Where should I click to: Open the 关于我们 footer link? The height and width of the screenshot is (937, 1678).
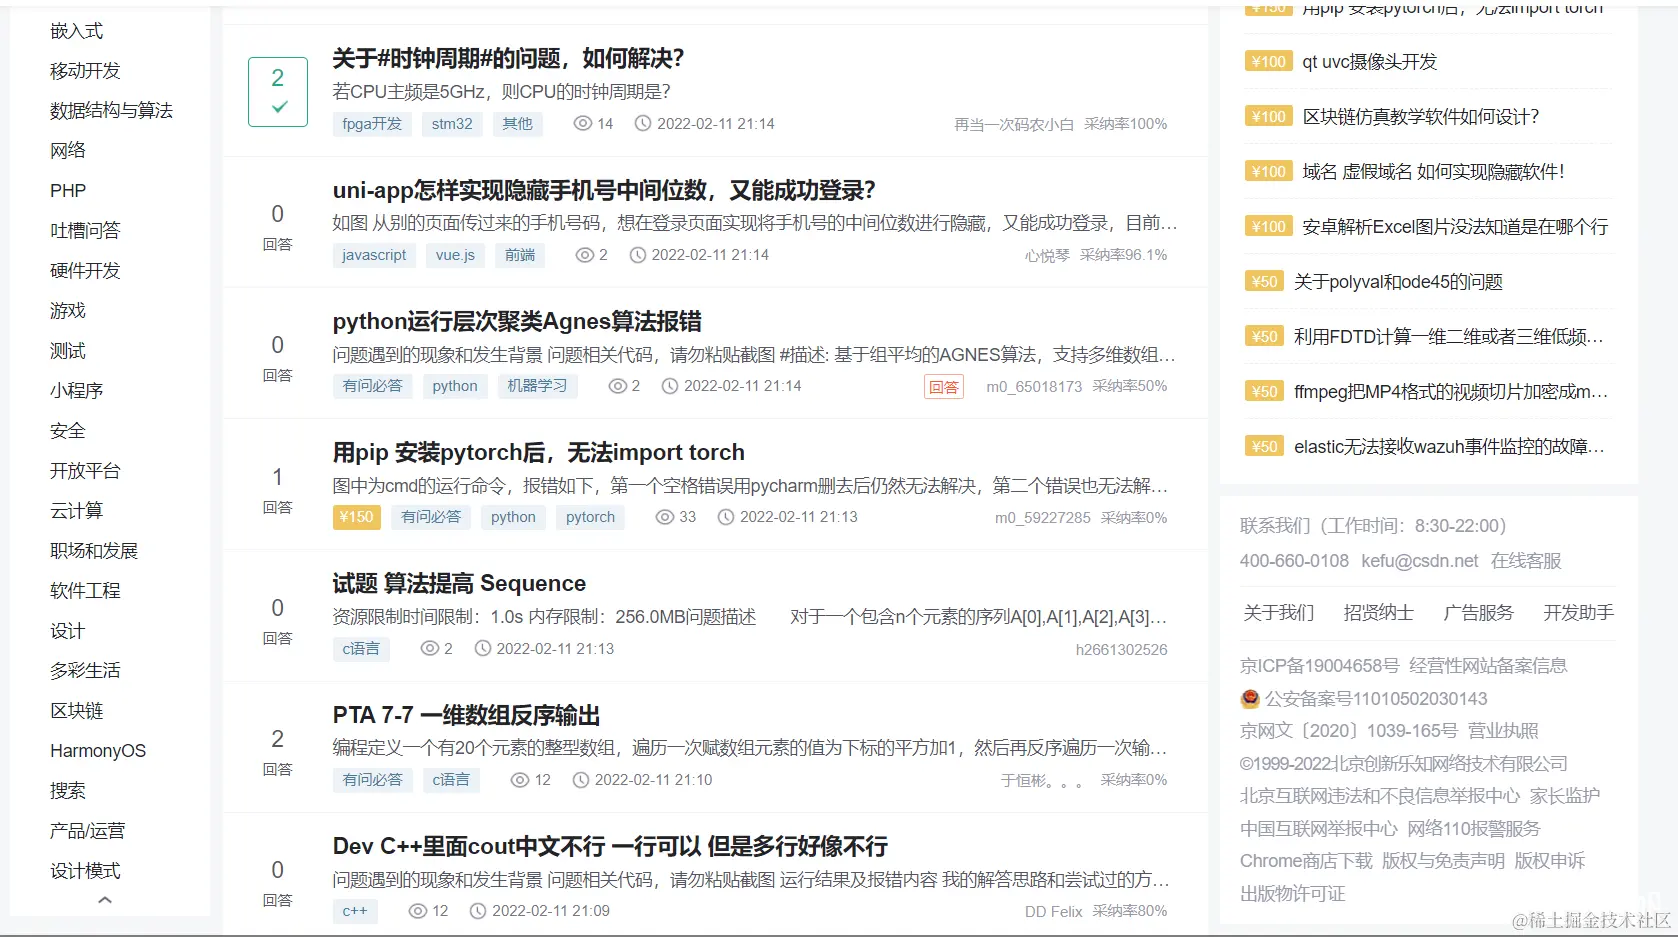(x=1279, y=612)
